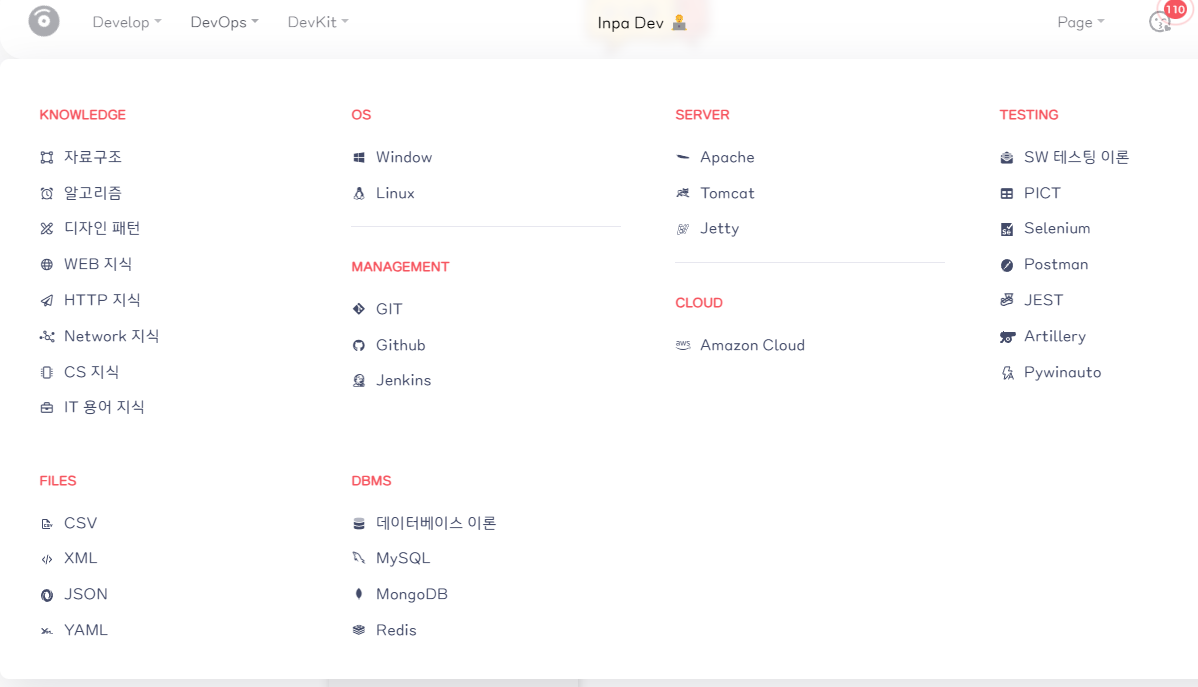Expand the Develop dropdown menu

click(x=126, y=22)
